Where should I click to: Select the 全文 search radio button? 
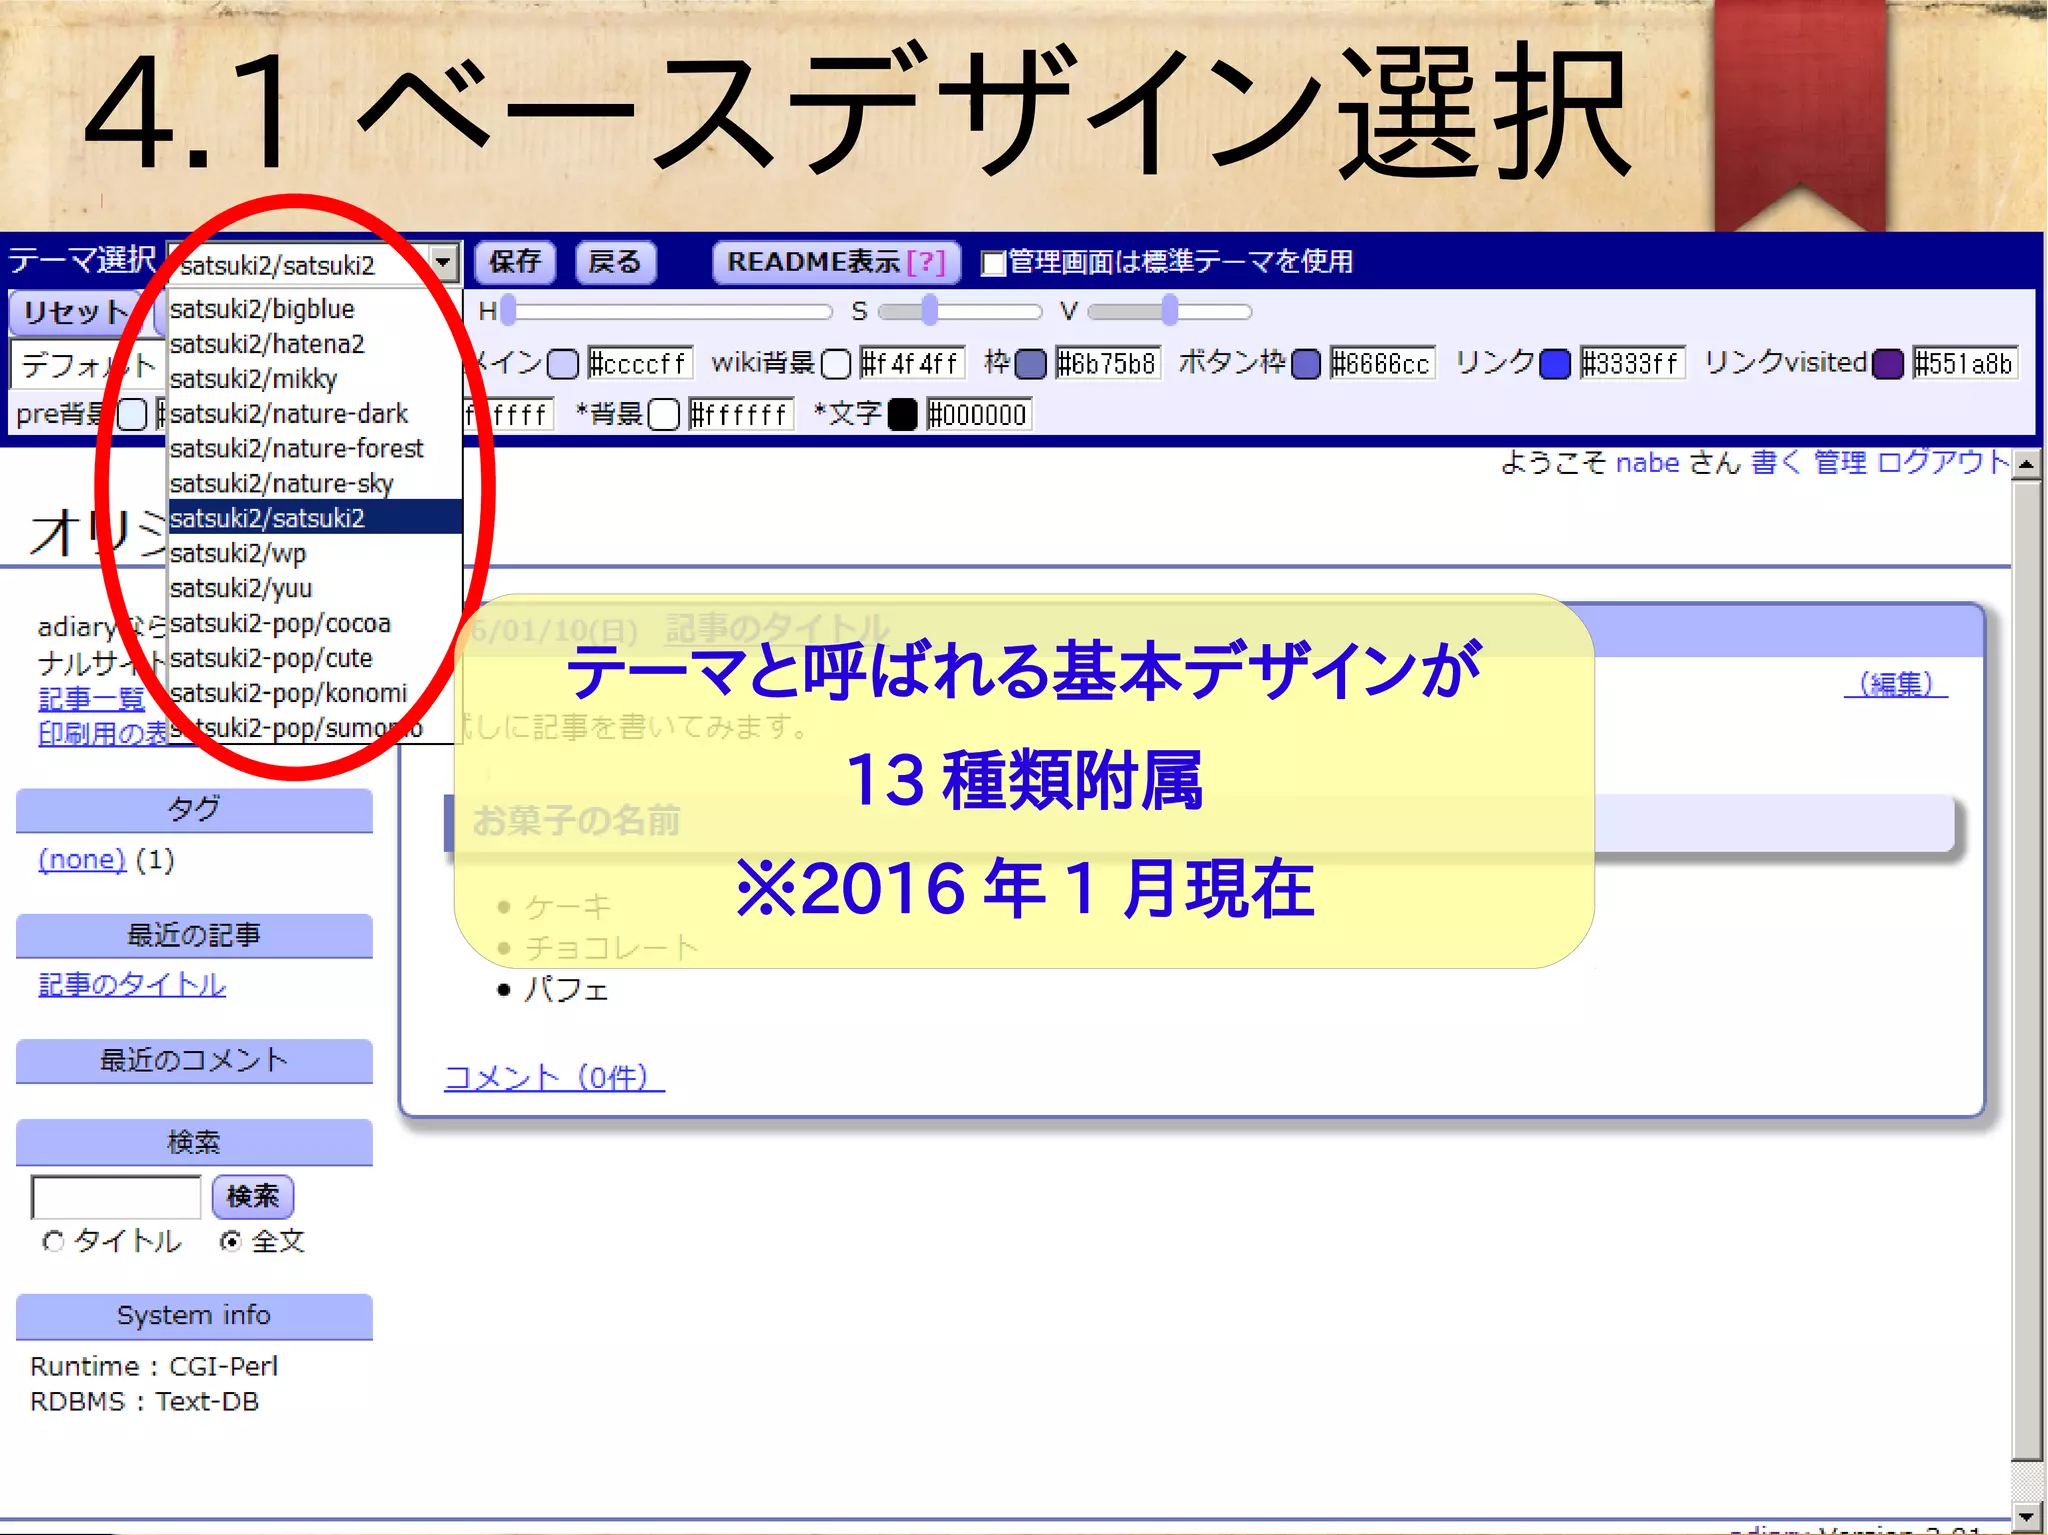231,1241
